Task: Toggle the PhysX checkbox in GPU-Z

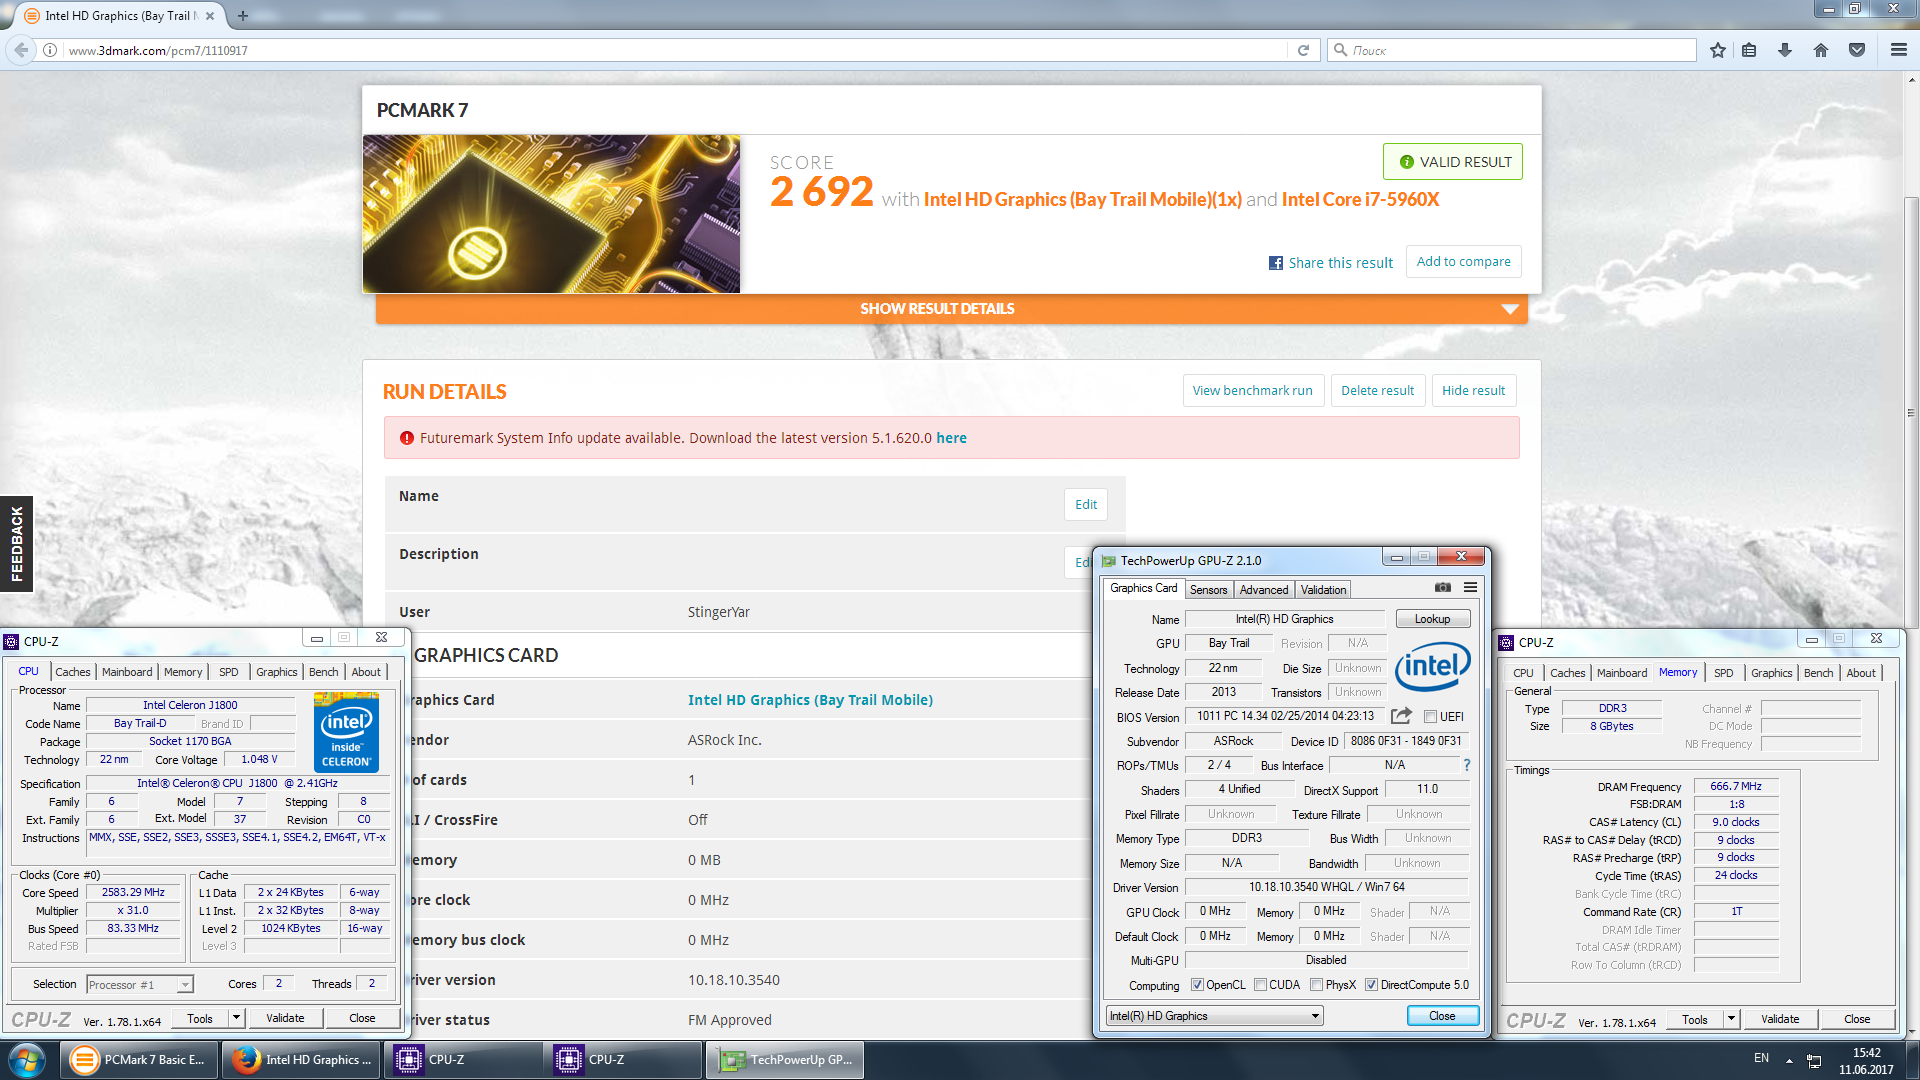Action: [x=1316, y=985]
